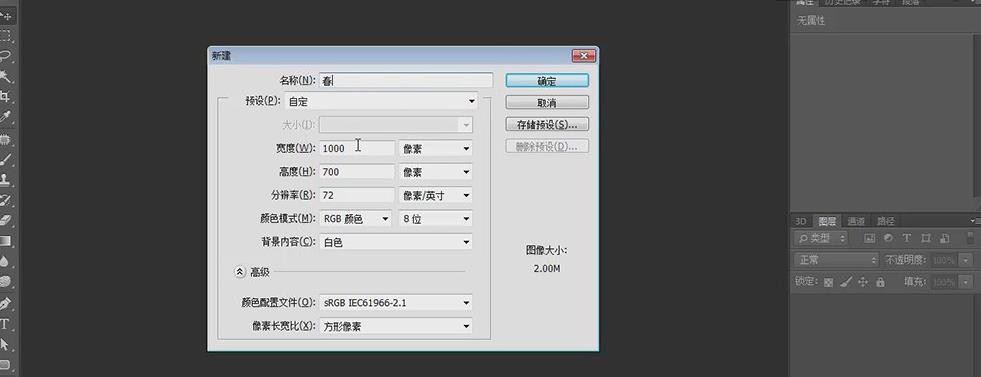Collapse the 高级 advanced section

[x=240, y=272]
